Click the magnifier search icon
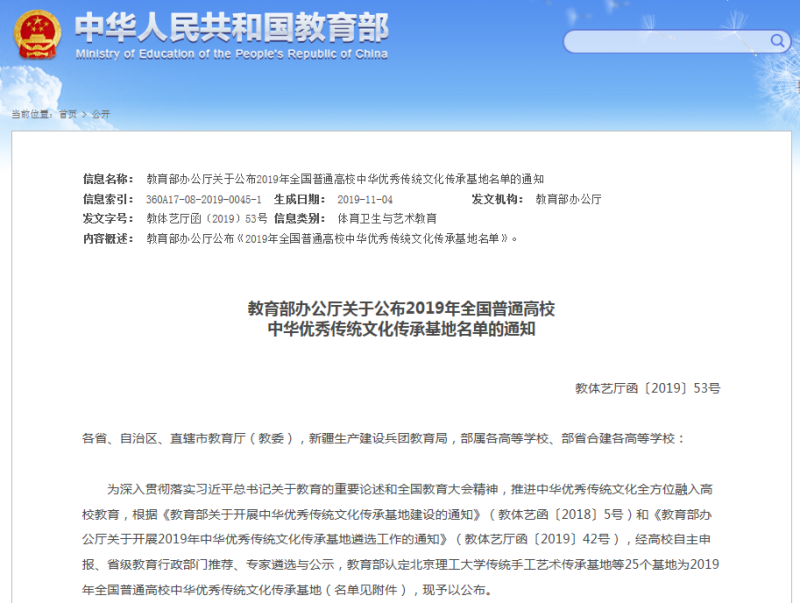This screenshot has height=603, width=800. pos(776,42)
